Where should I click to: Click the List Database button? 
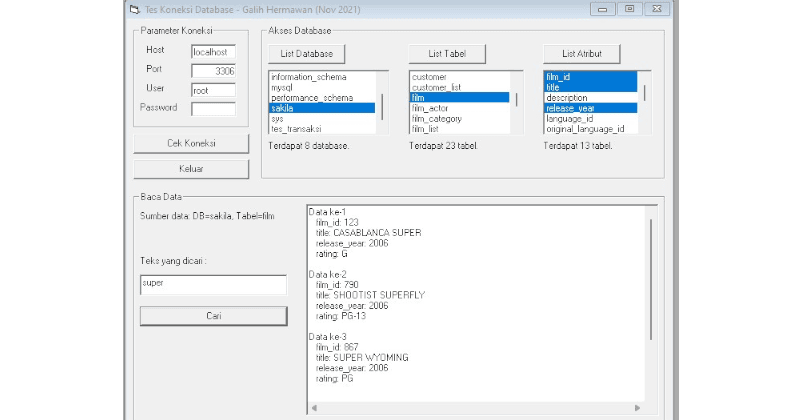(307, 54)
